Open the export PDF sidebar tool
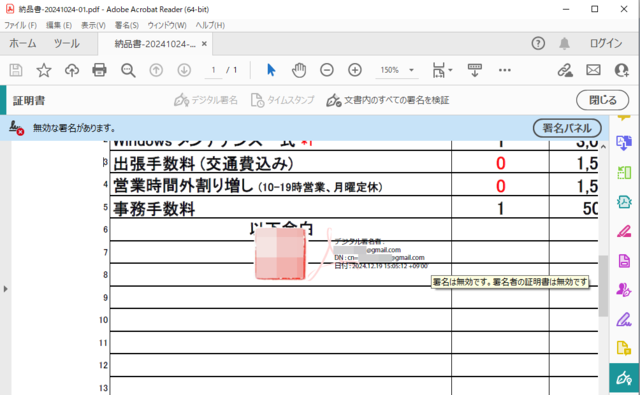Screen dimensions: 640x395 click(624, 143)
